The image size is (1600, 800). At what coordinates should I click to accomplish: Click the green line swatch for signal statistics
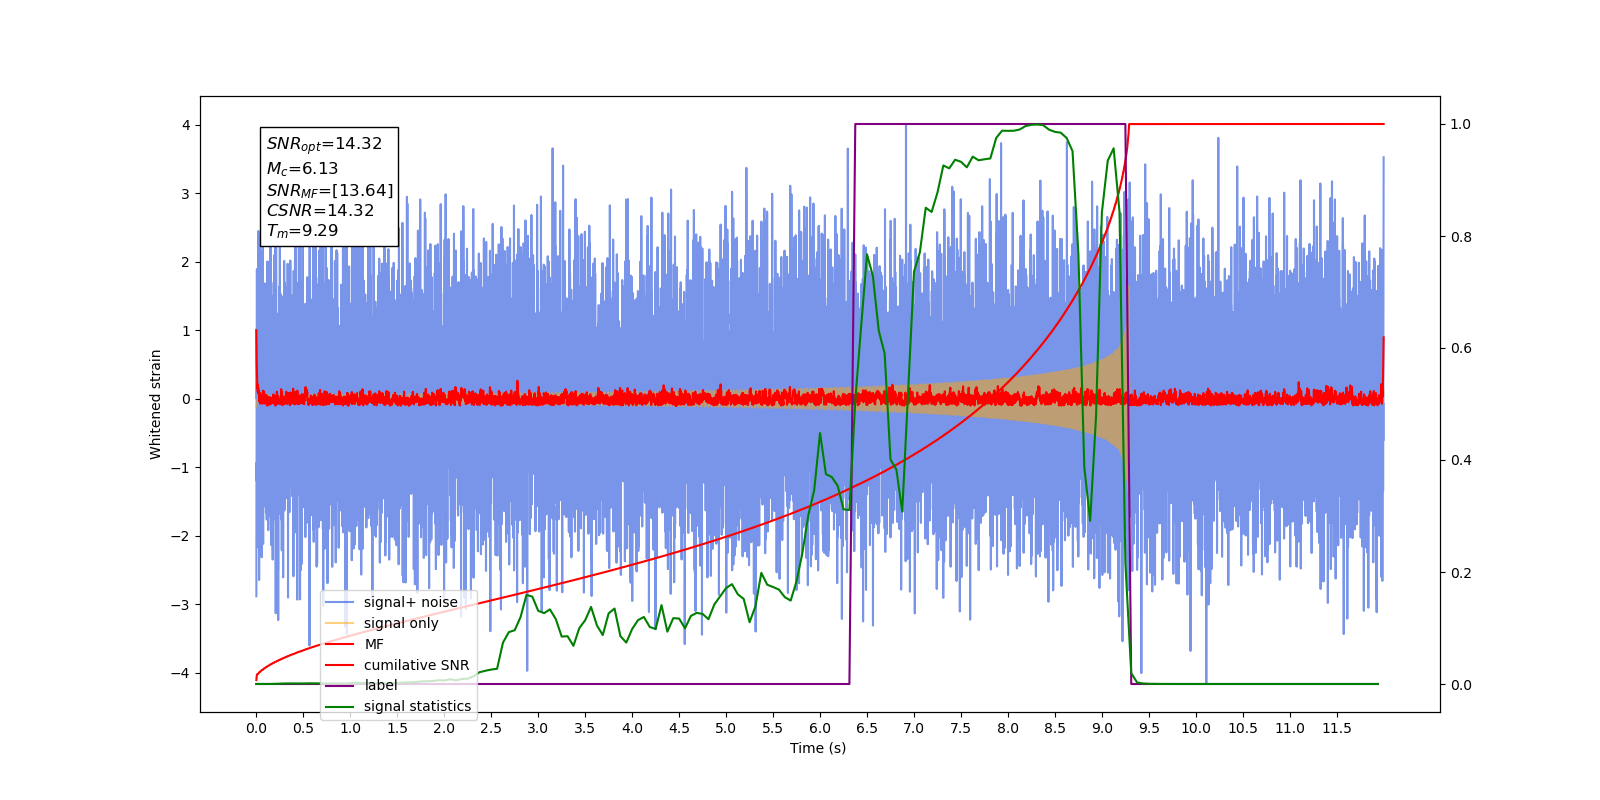point(340,706)
